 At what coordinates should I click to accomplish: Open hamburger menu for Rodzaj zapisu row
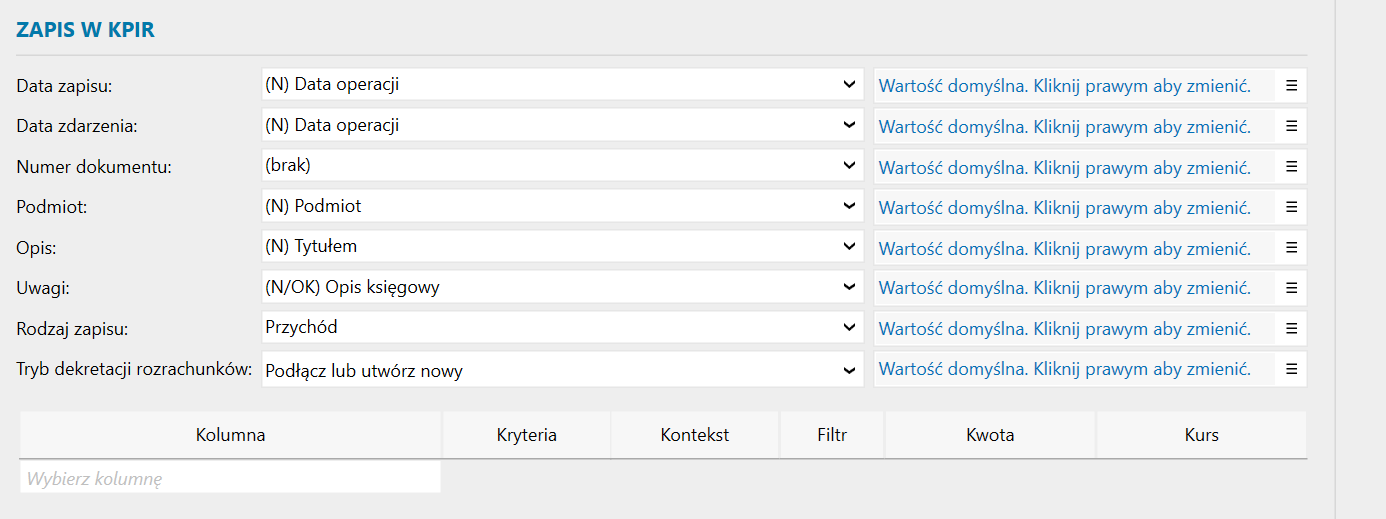[1291, 328]
